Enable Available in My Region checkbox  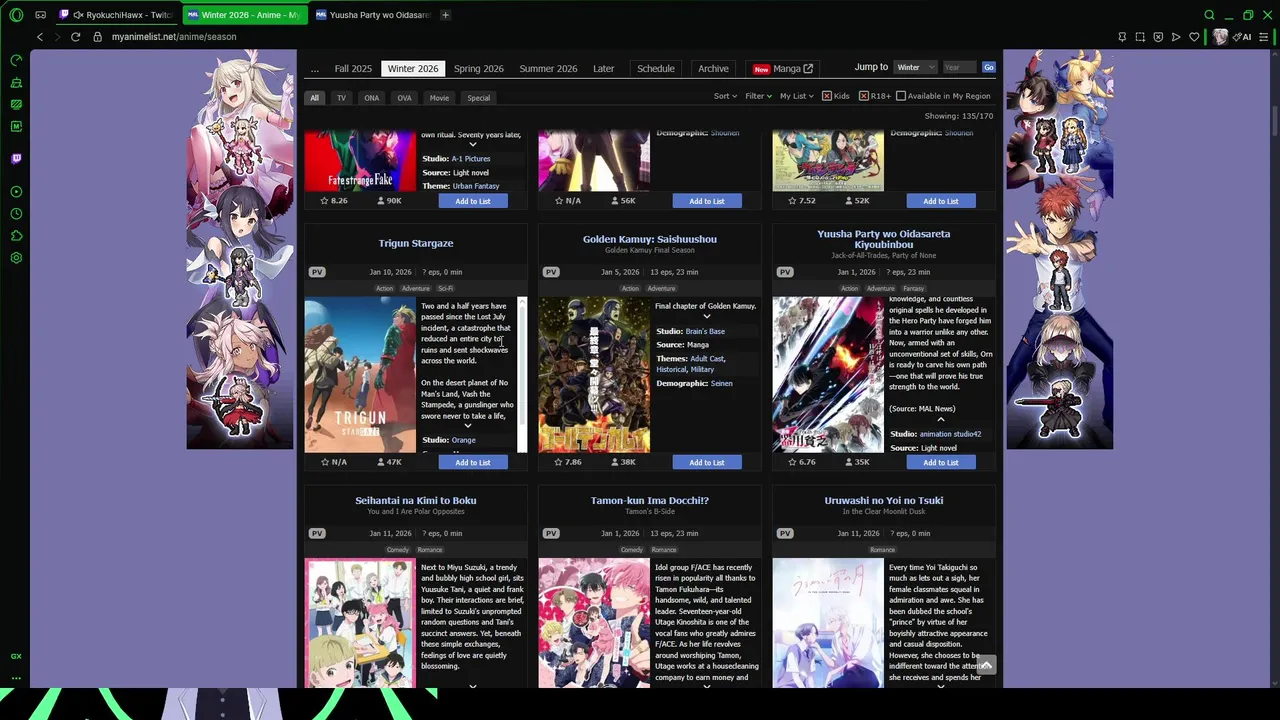tap(901, 96)
